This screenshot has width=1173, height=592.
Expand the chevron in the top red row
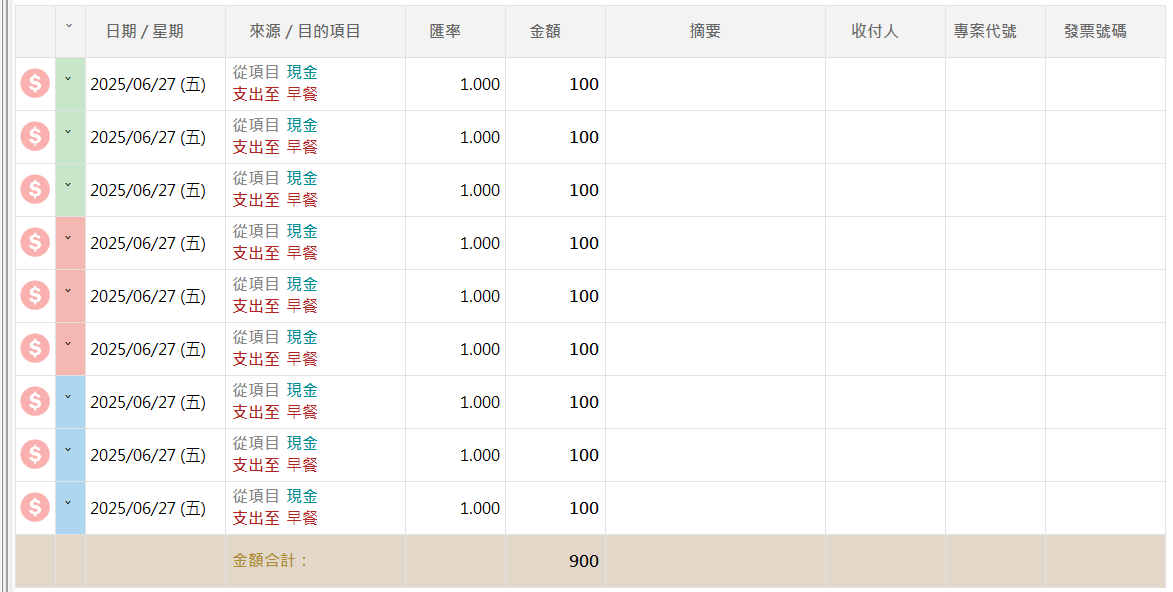click(x=68, y=238)
